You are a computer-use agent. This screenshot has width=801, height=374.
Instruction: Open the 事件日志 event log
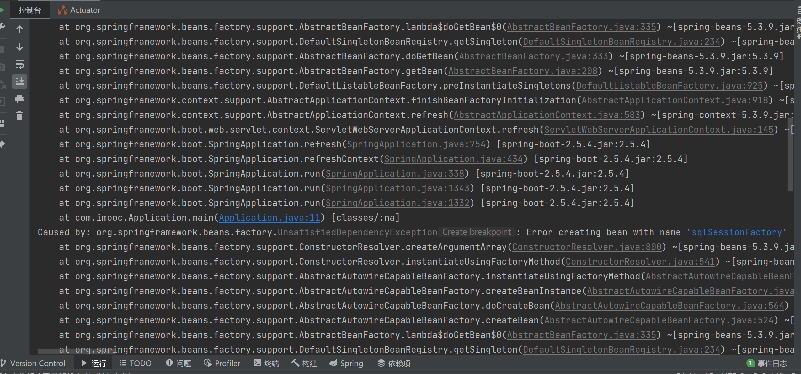(767, 363)
